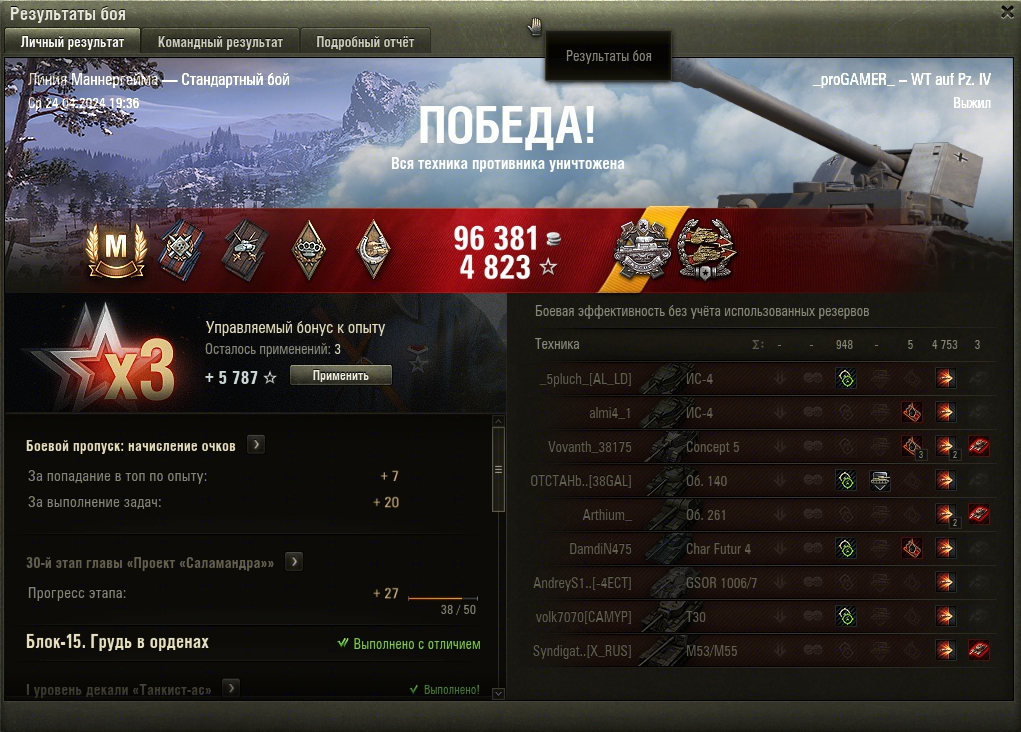Click the x3 star experience bonus icon

[x=104, y=358]
